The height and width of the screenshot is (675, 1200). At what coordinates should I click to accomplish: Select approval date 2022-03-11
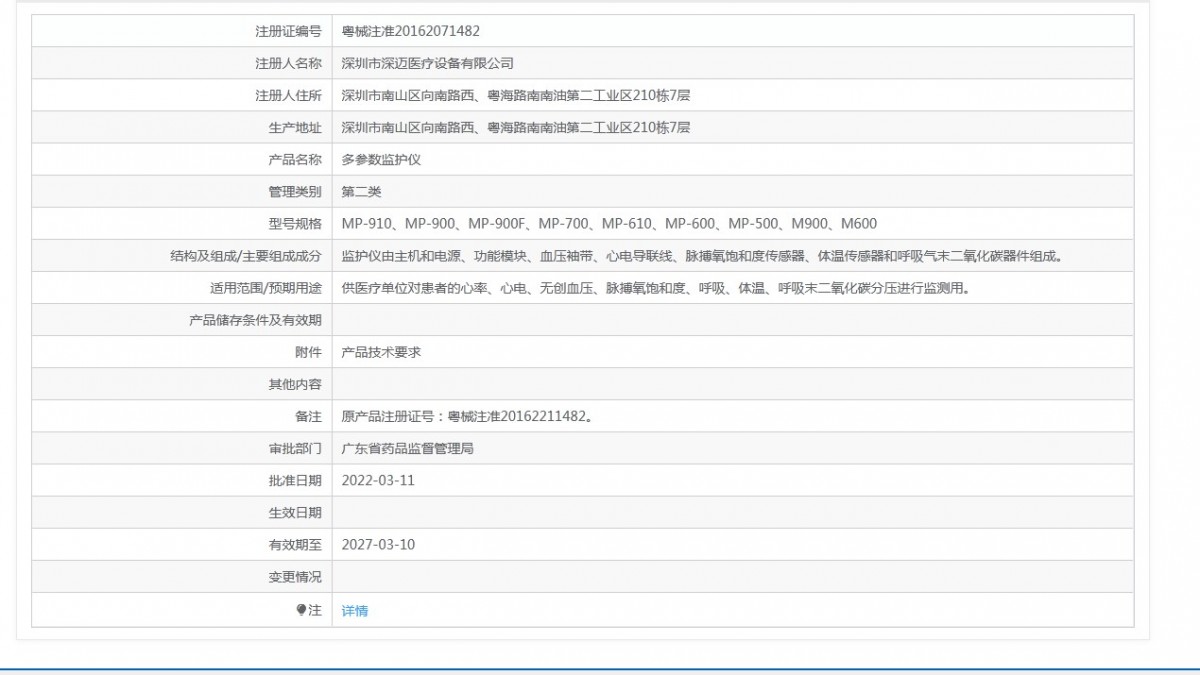[378, 480]
